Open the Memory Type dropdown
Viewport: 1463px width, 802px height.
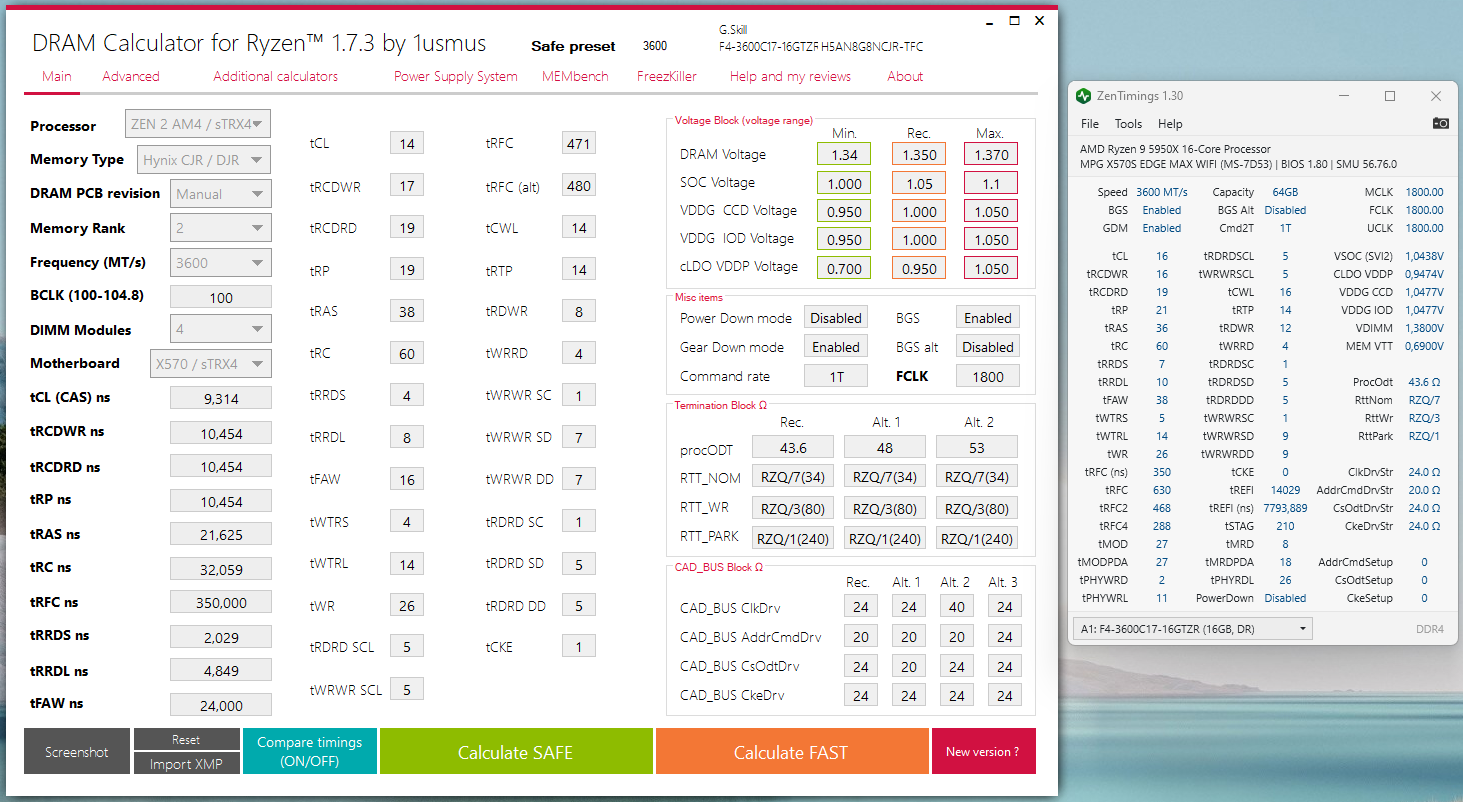click(x=204, y=159)
